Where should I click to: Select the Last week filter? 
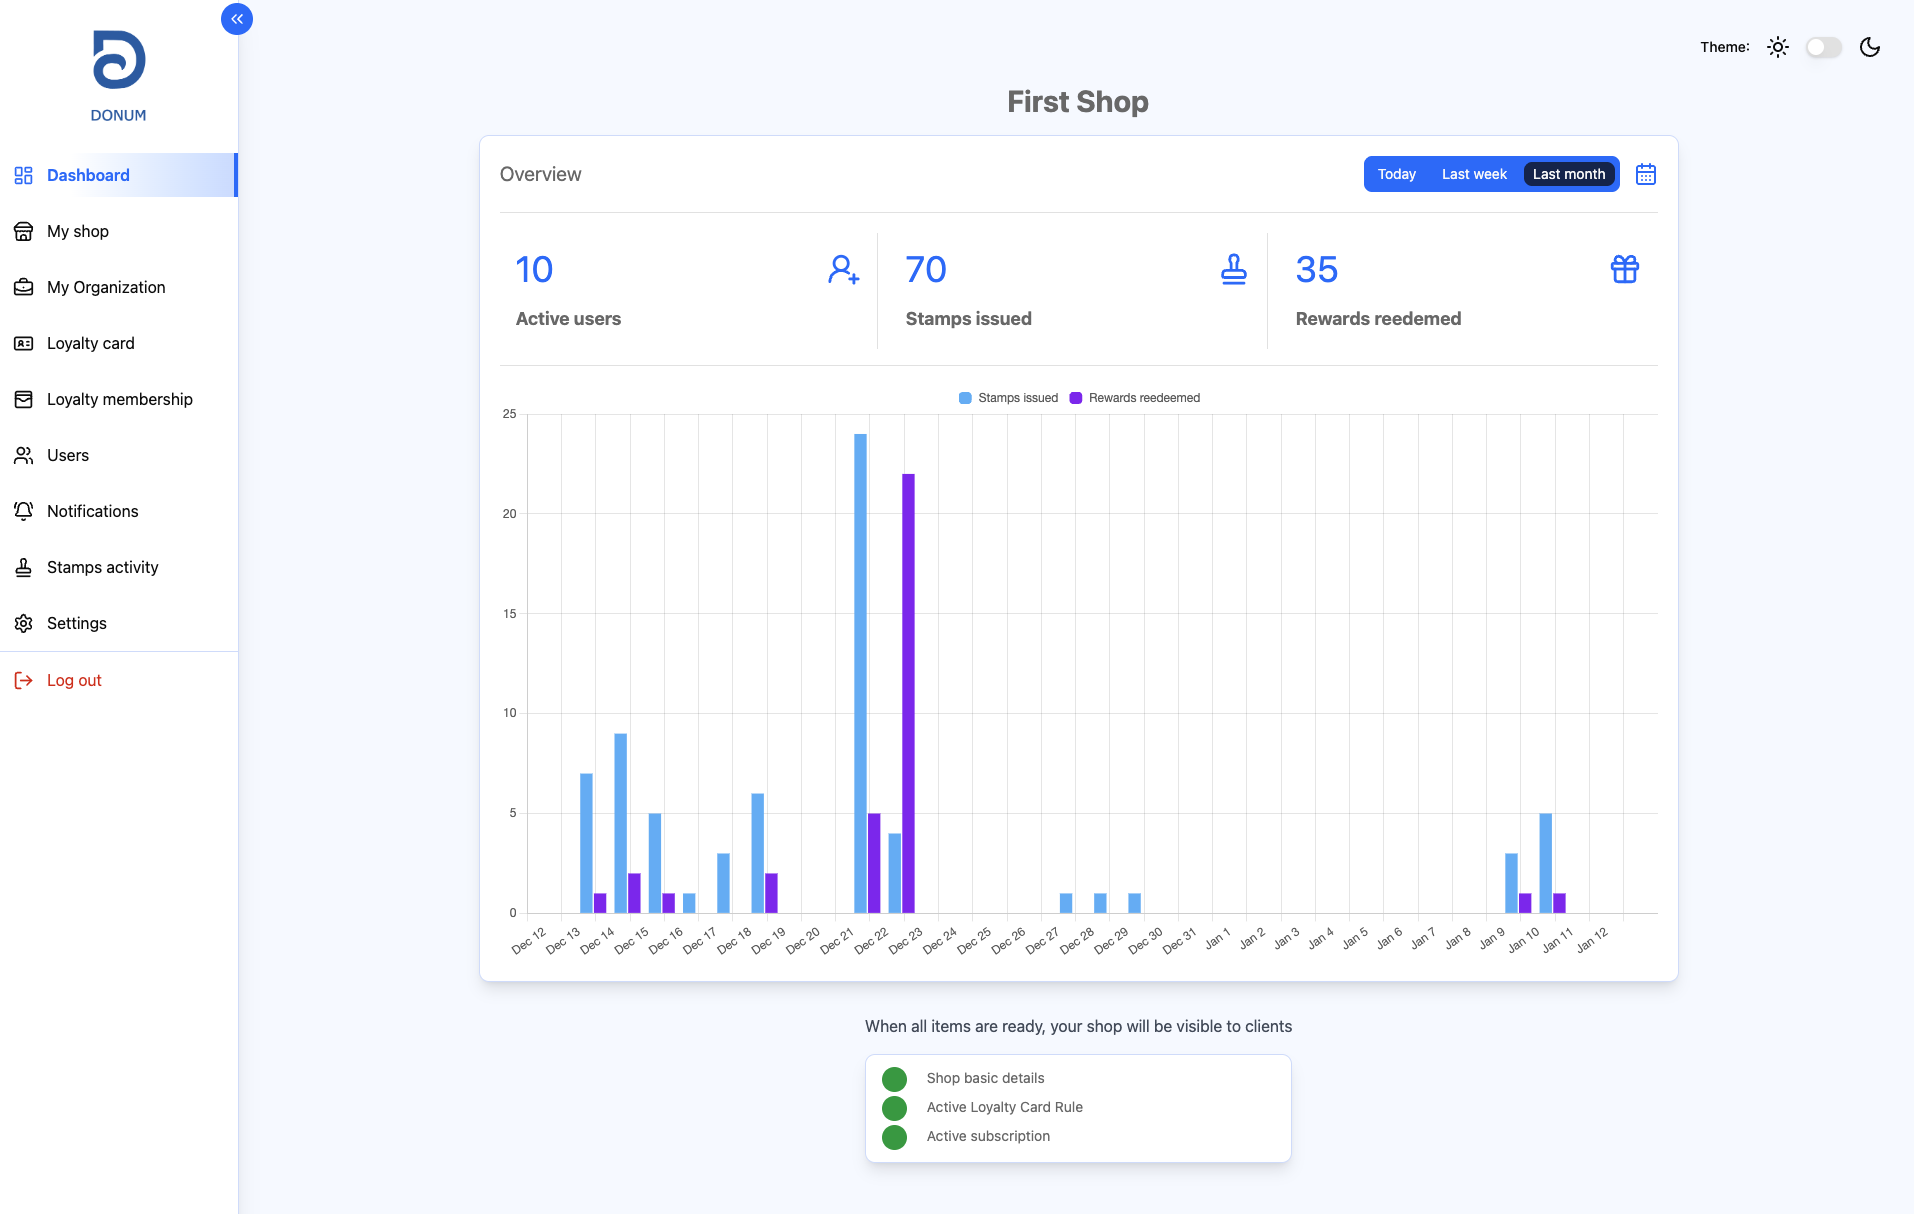click(x=1473, y=173)
